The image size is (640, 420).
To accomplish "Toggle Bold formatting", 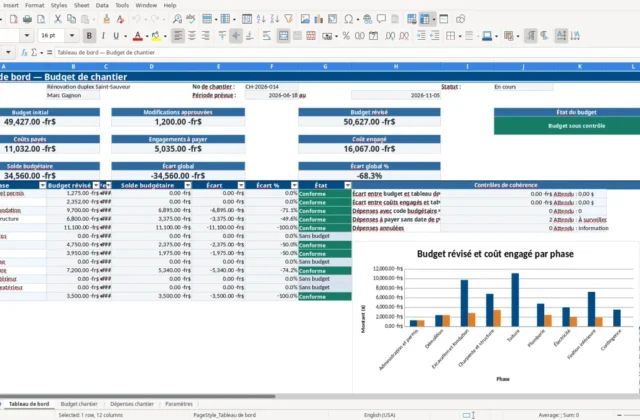I will (89, 36).
